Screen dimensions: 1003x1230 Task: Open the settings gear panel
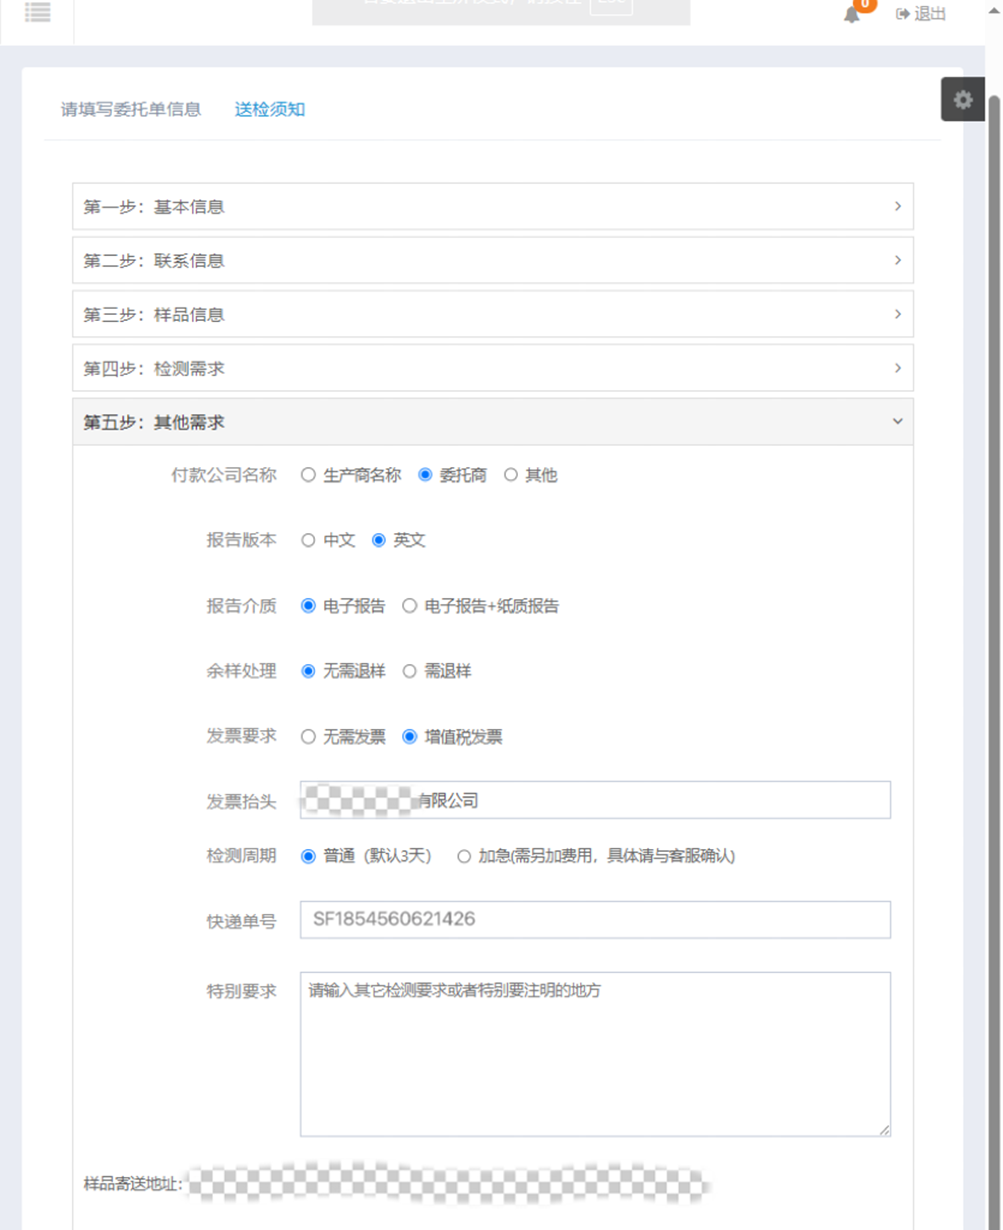point(963,100)
